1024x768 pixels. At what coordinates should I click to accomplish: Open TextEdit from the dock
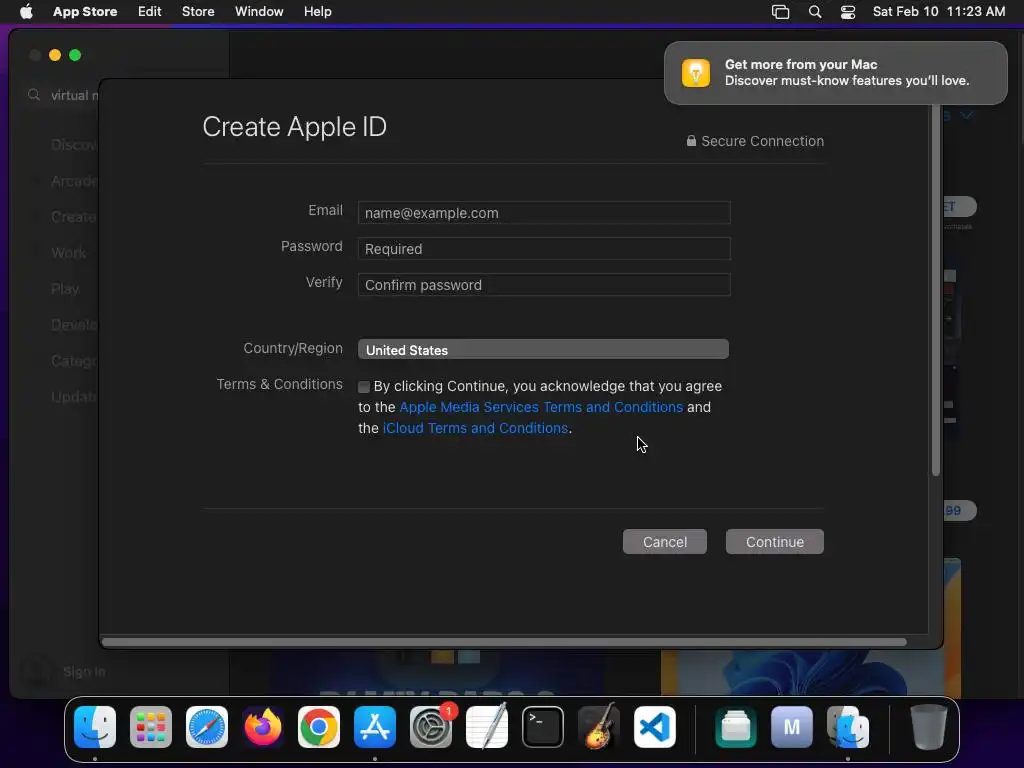(487, 727)
